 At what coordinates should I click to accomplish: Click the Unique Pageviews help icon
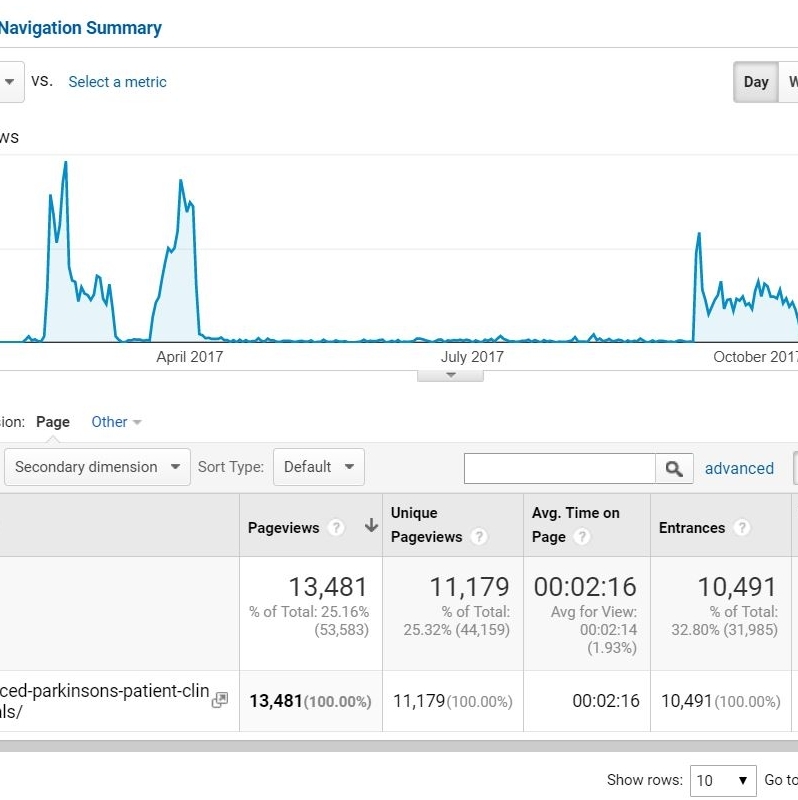[479, 537]
